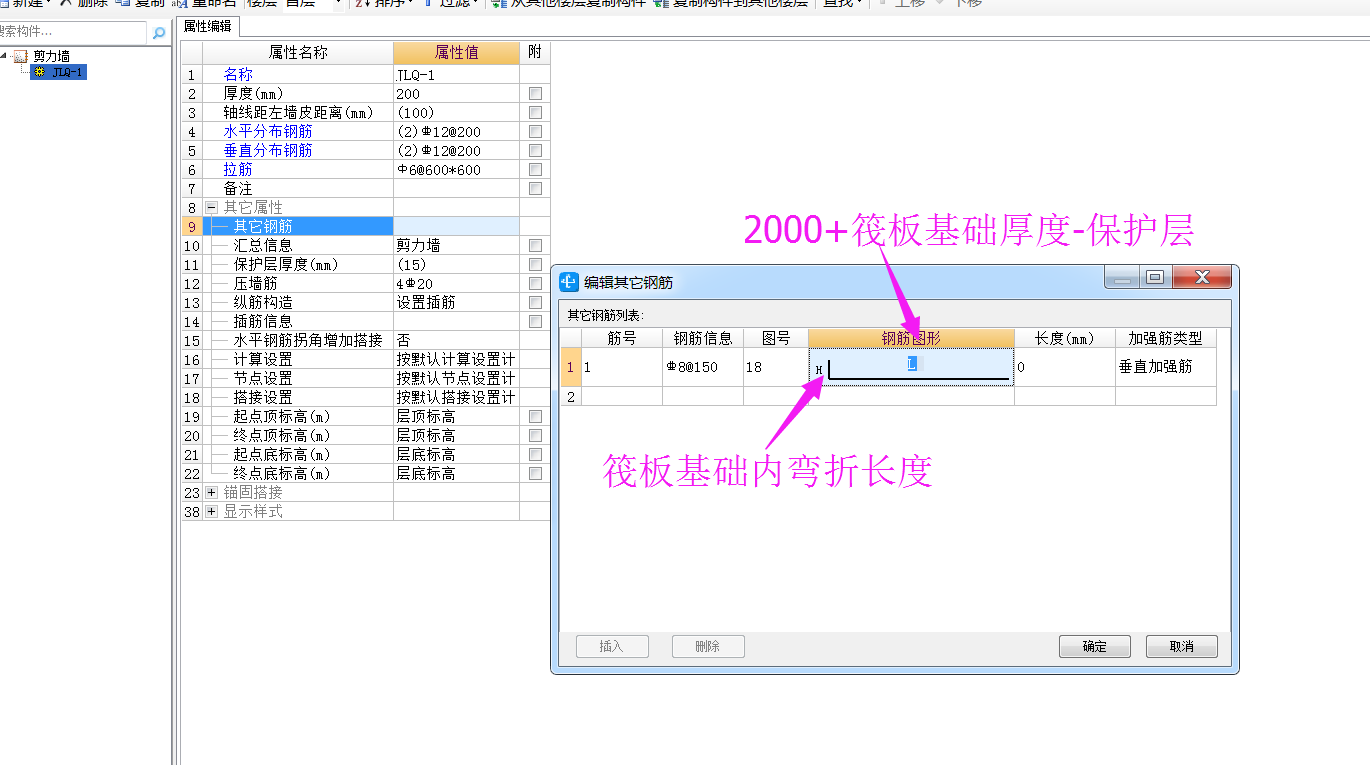Click the 钢筋图形 column header
The width and height of the screenshot is (1370, 765).
click(x=911, y=338)
